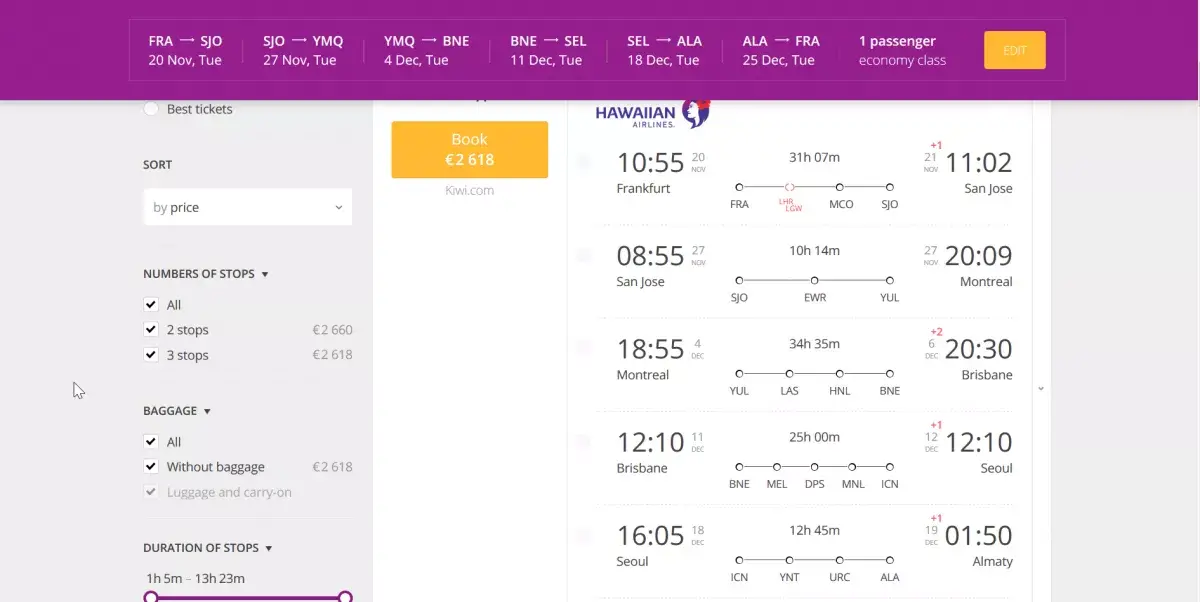Click the URC stop dot on the Seoul flight
Image resolution: width=1200 pixels, height=602 pixels.
click(x=840, y=560)
